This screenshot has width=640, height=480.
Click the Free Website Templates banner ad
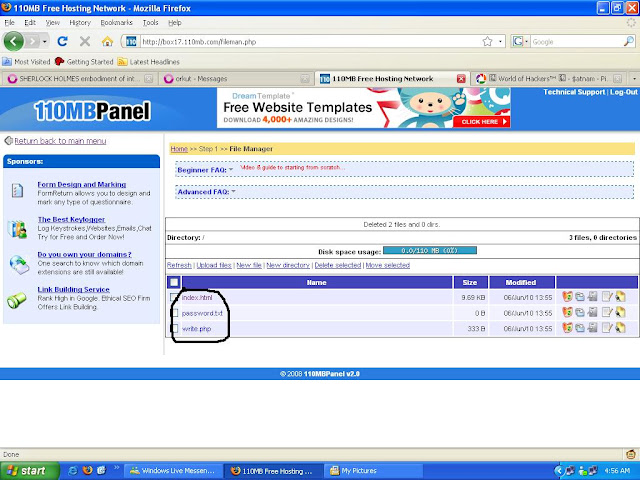pyautogui.click(x=364, y=108)
